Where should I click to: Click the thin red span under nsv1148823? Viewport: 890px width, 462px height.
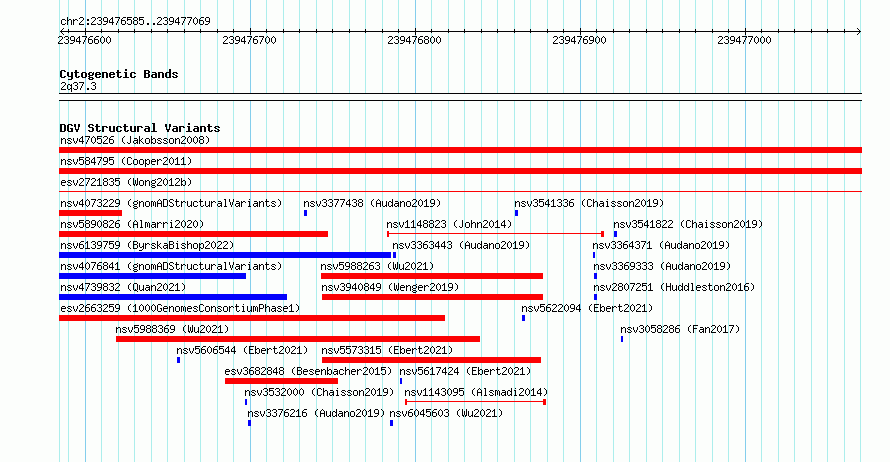(495, 234)
